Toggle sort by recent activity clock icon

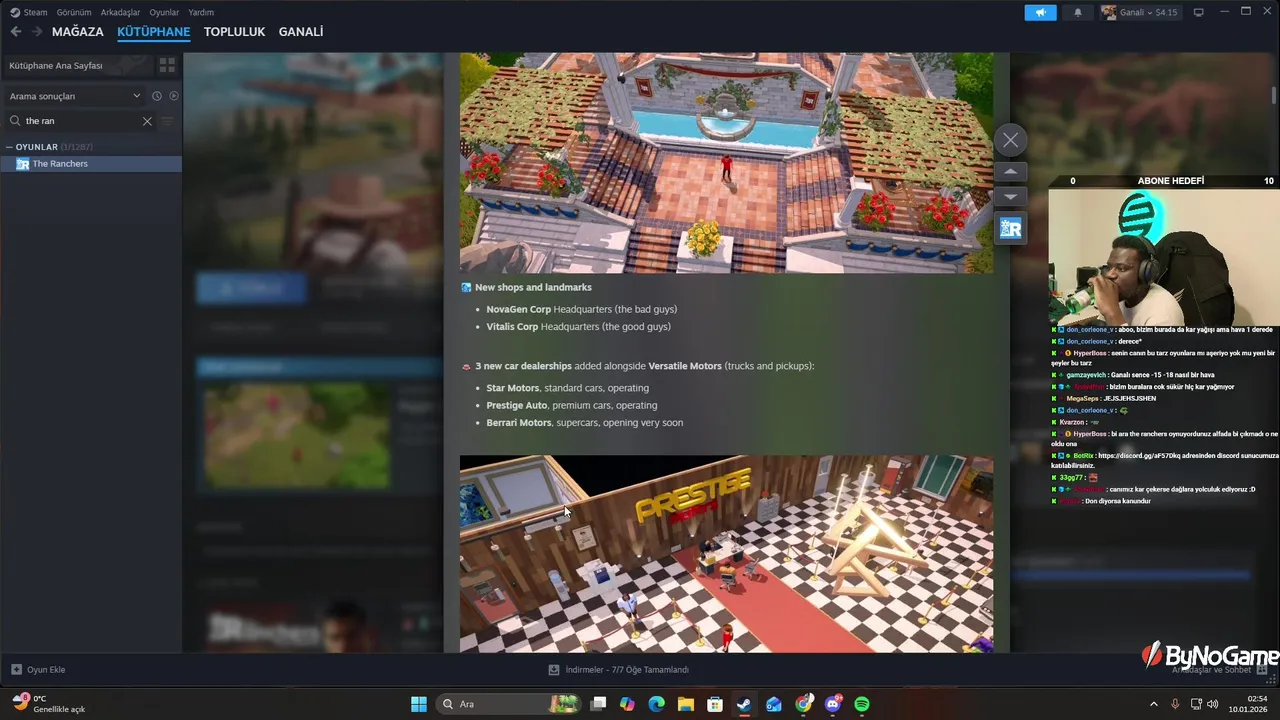157,96
